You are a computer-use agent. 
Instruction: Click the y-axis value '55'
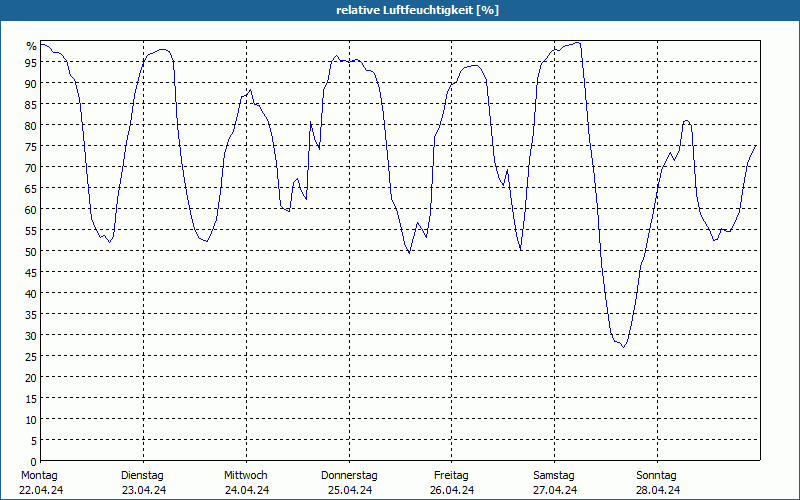tap(31, 231)
